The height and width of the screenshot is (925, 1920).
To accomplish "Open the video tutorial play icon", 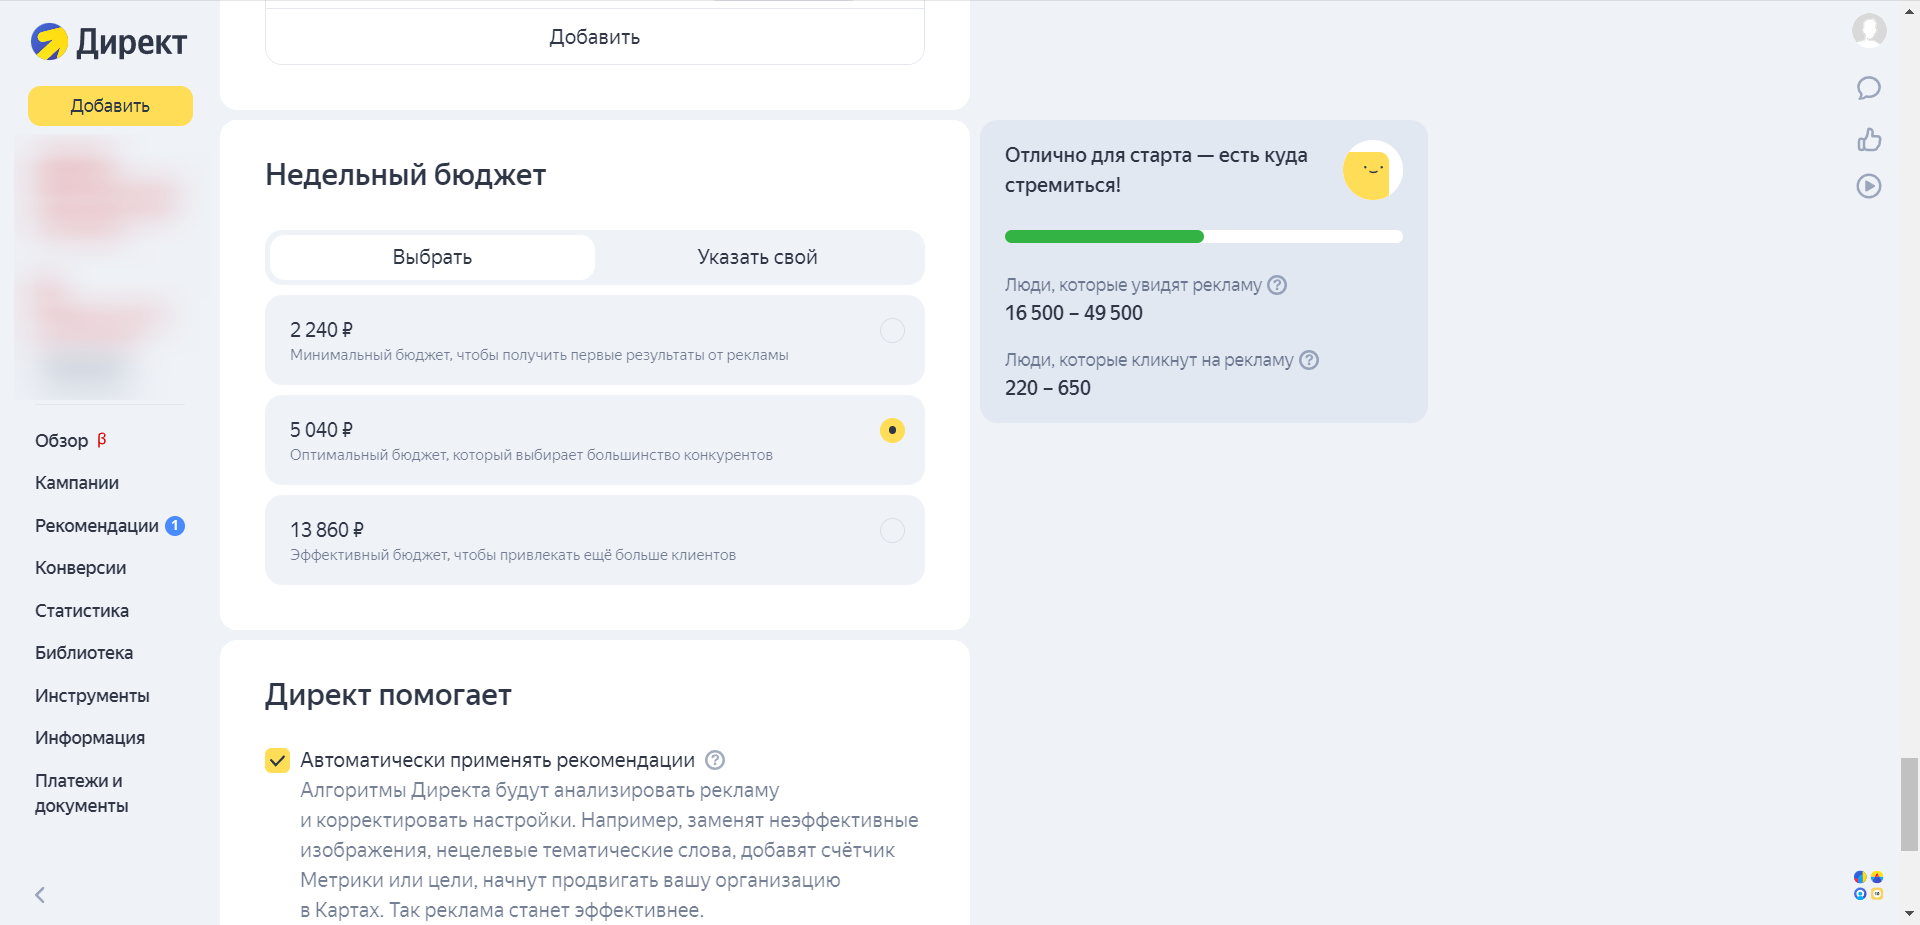I will point(1869,186).
